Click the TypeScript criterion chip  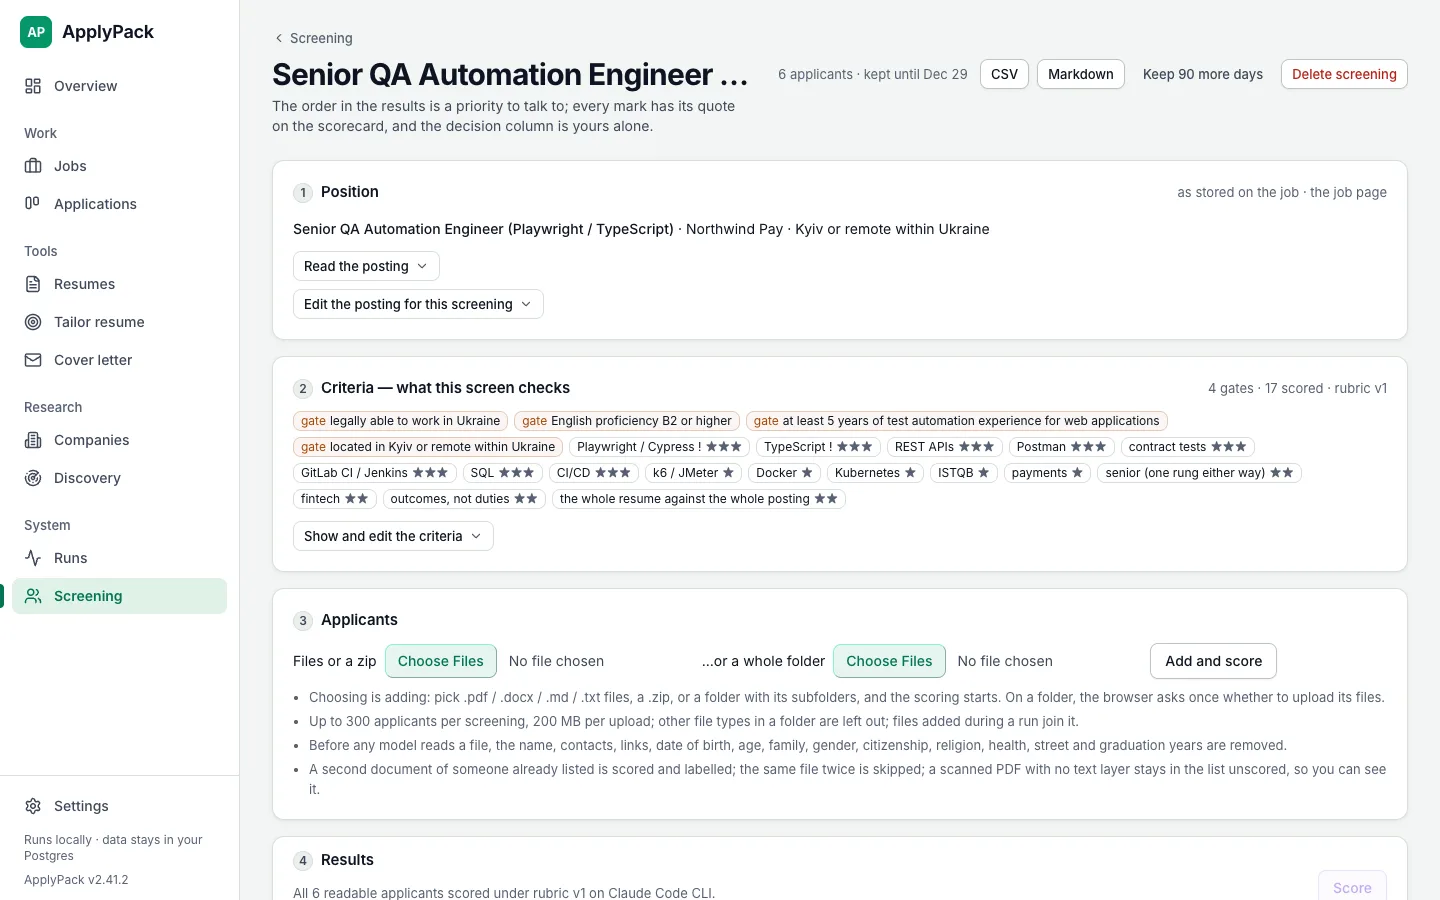click(819, 447)
